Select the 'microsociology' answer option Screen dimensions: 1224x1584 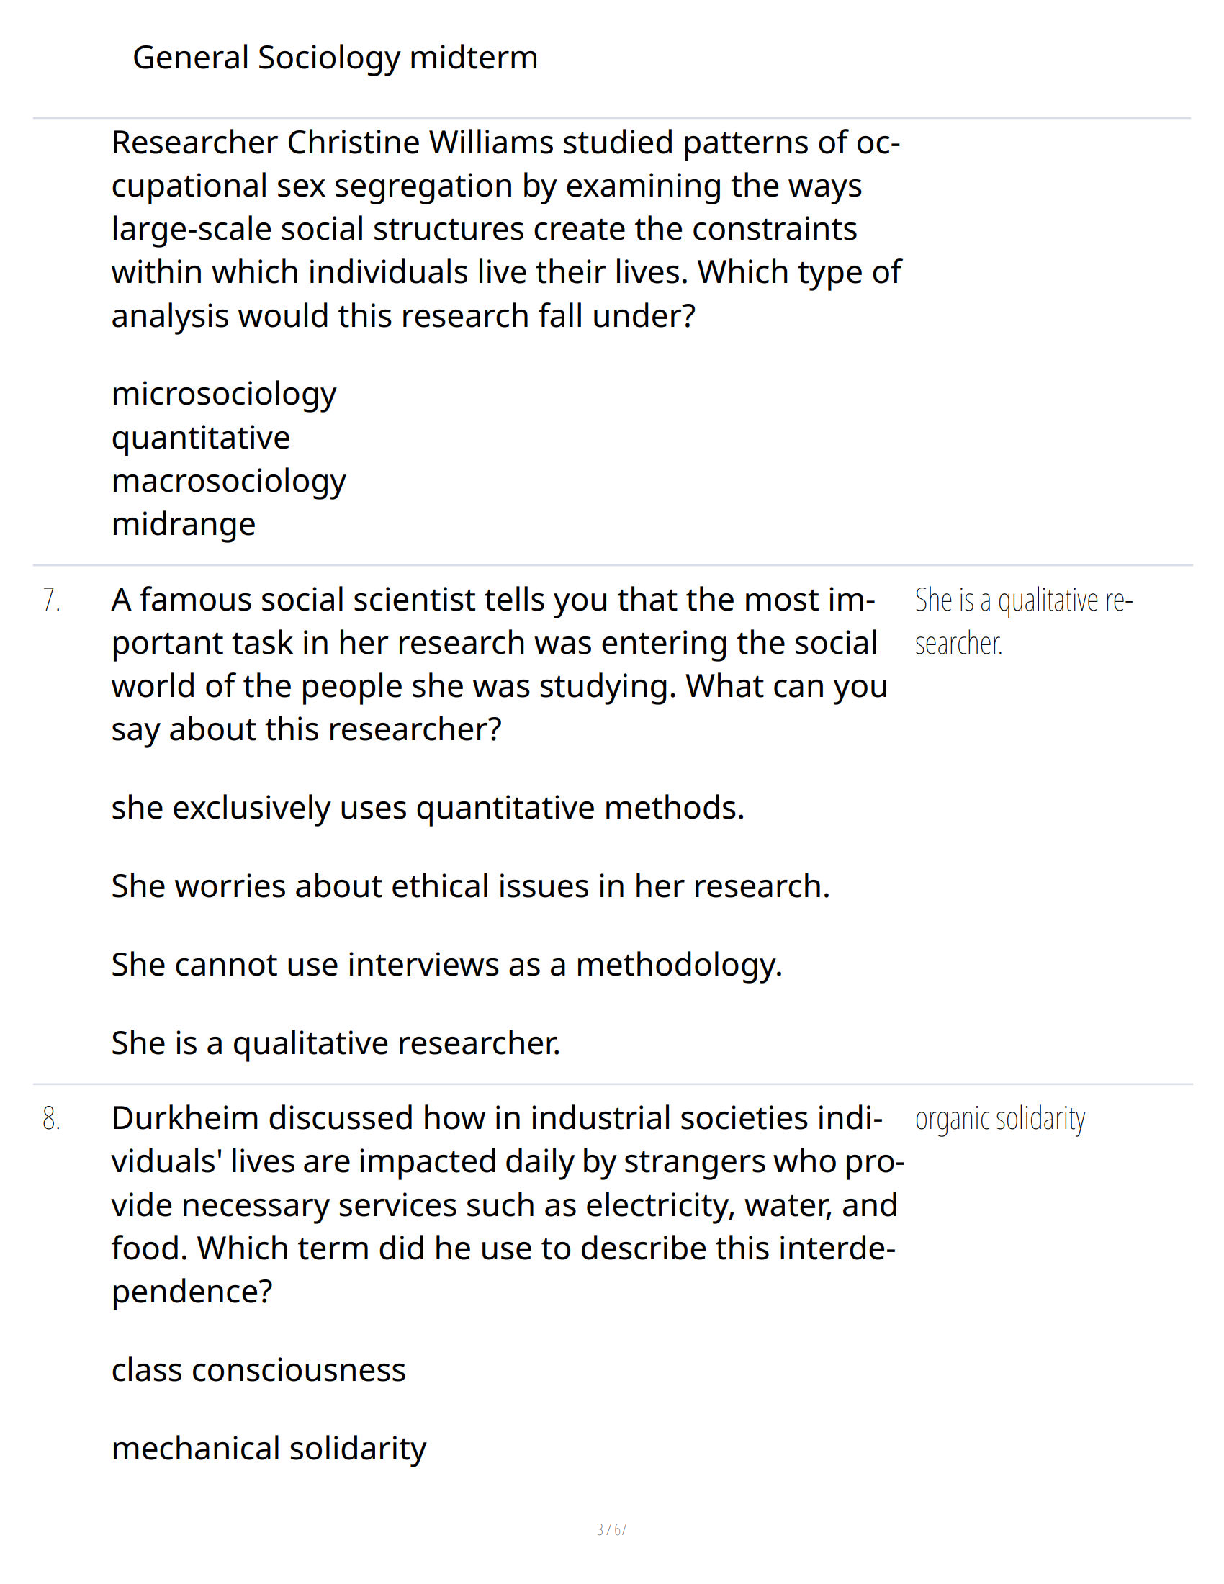[x=224, y=394]
